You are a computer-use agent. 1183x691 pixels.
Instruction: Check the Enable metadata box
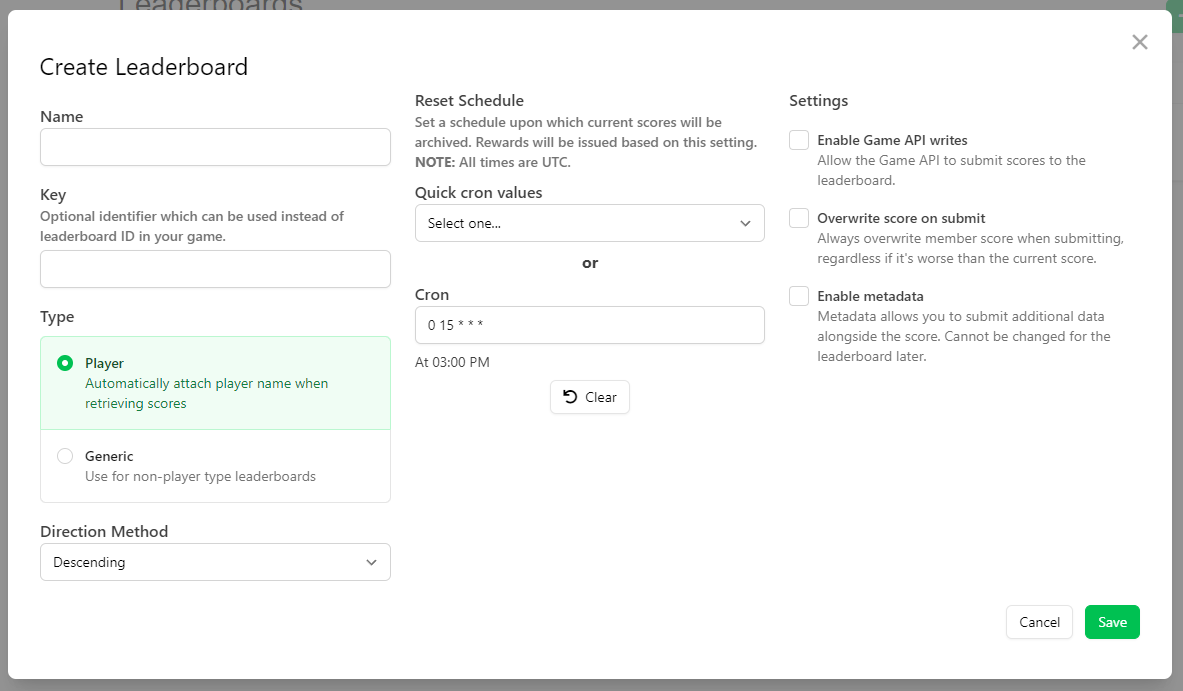click(799, 297)
